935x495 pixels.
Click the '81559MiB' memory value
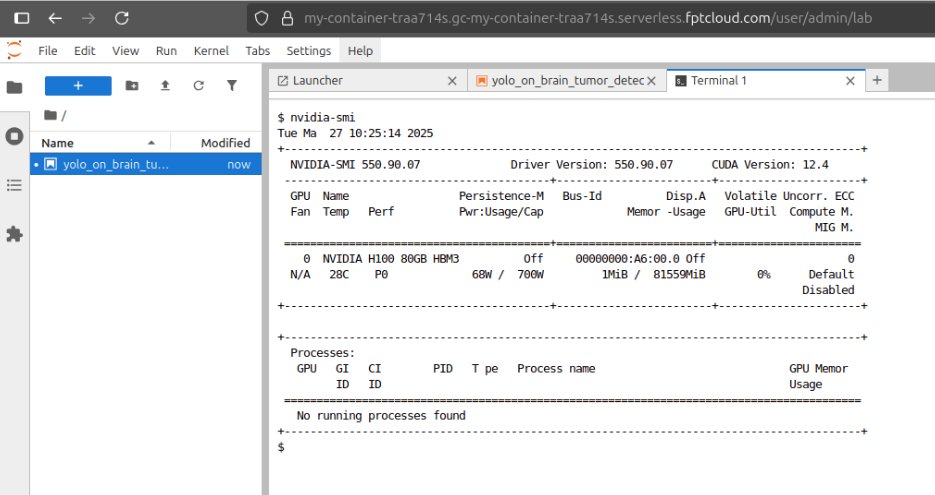pos(679,274)
